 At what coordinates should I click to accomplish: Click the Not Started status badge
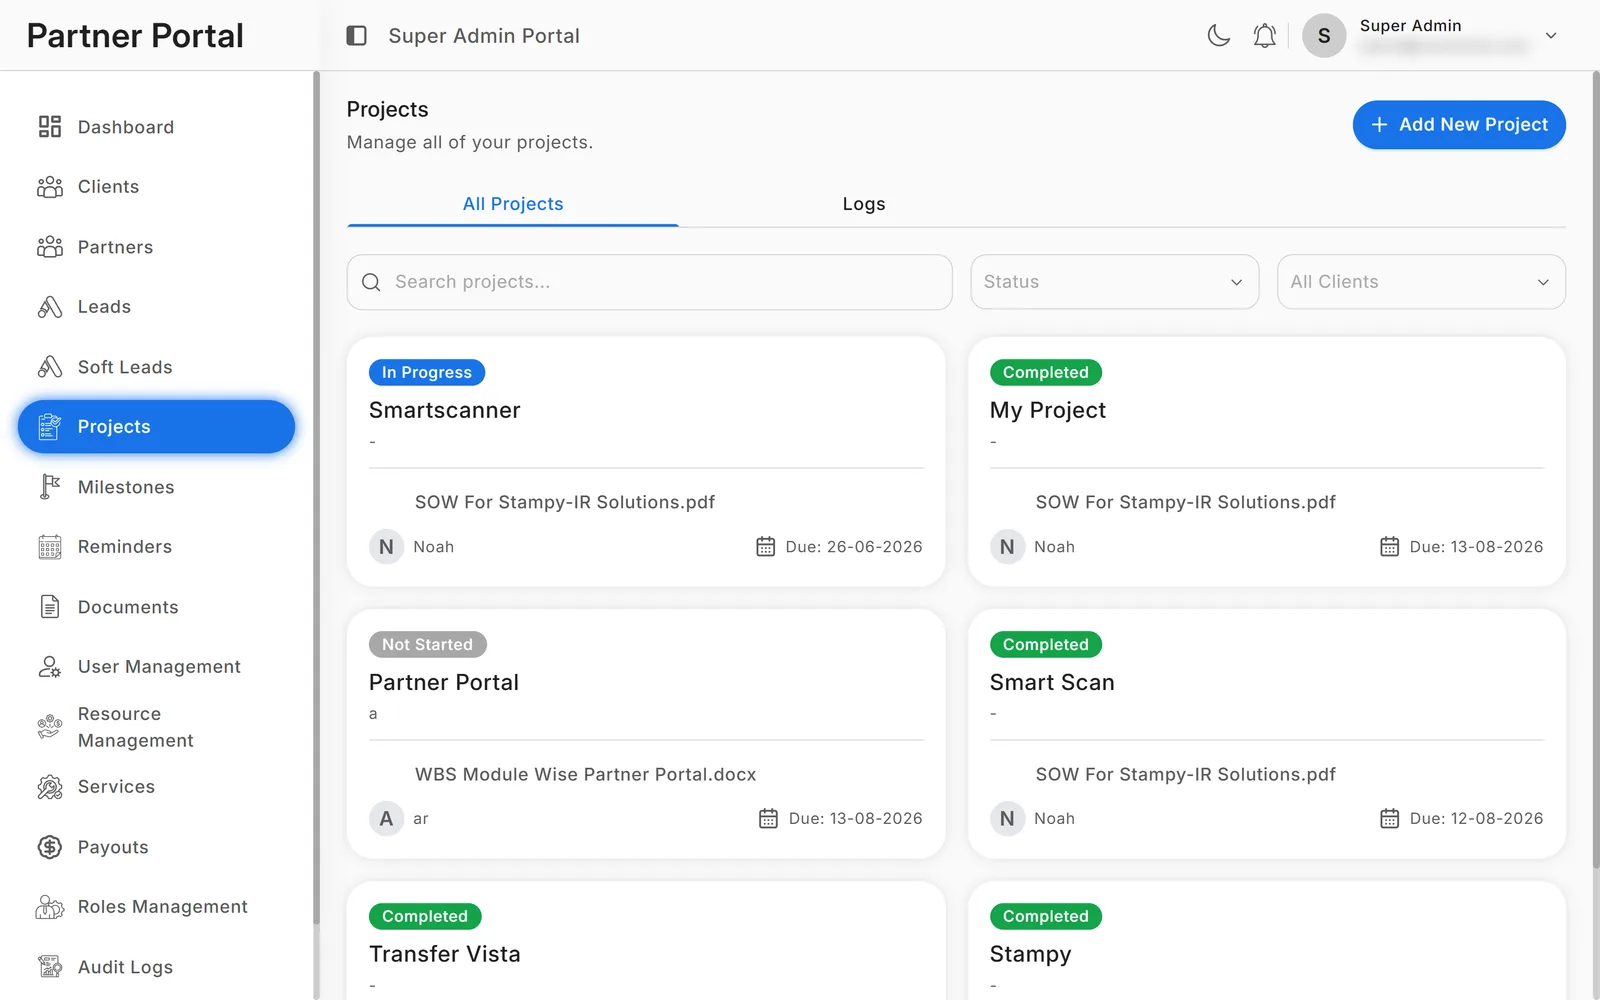[x=428, y=645]
